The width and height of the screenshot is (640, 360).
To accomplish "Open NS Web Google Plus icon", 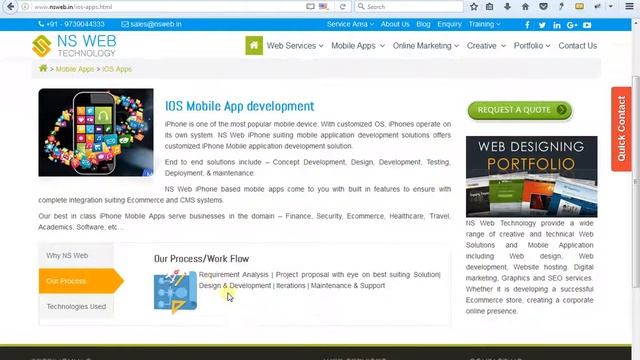I will 572,25.
